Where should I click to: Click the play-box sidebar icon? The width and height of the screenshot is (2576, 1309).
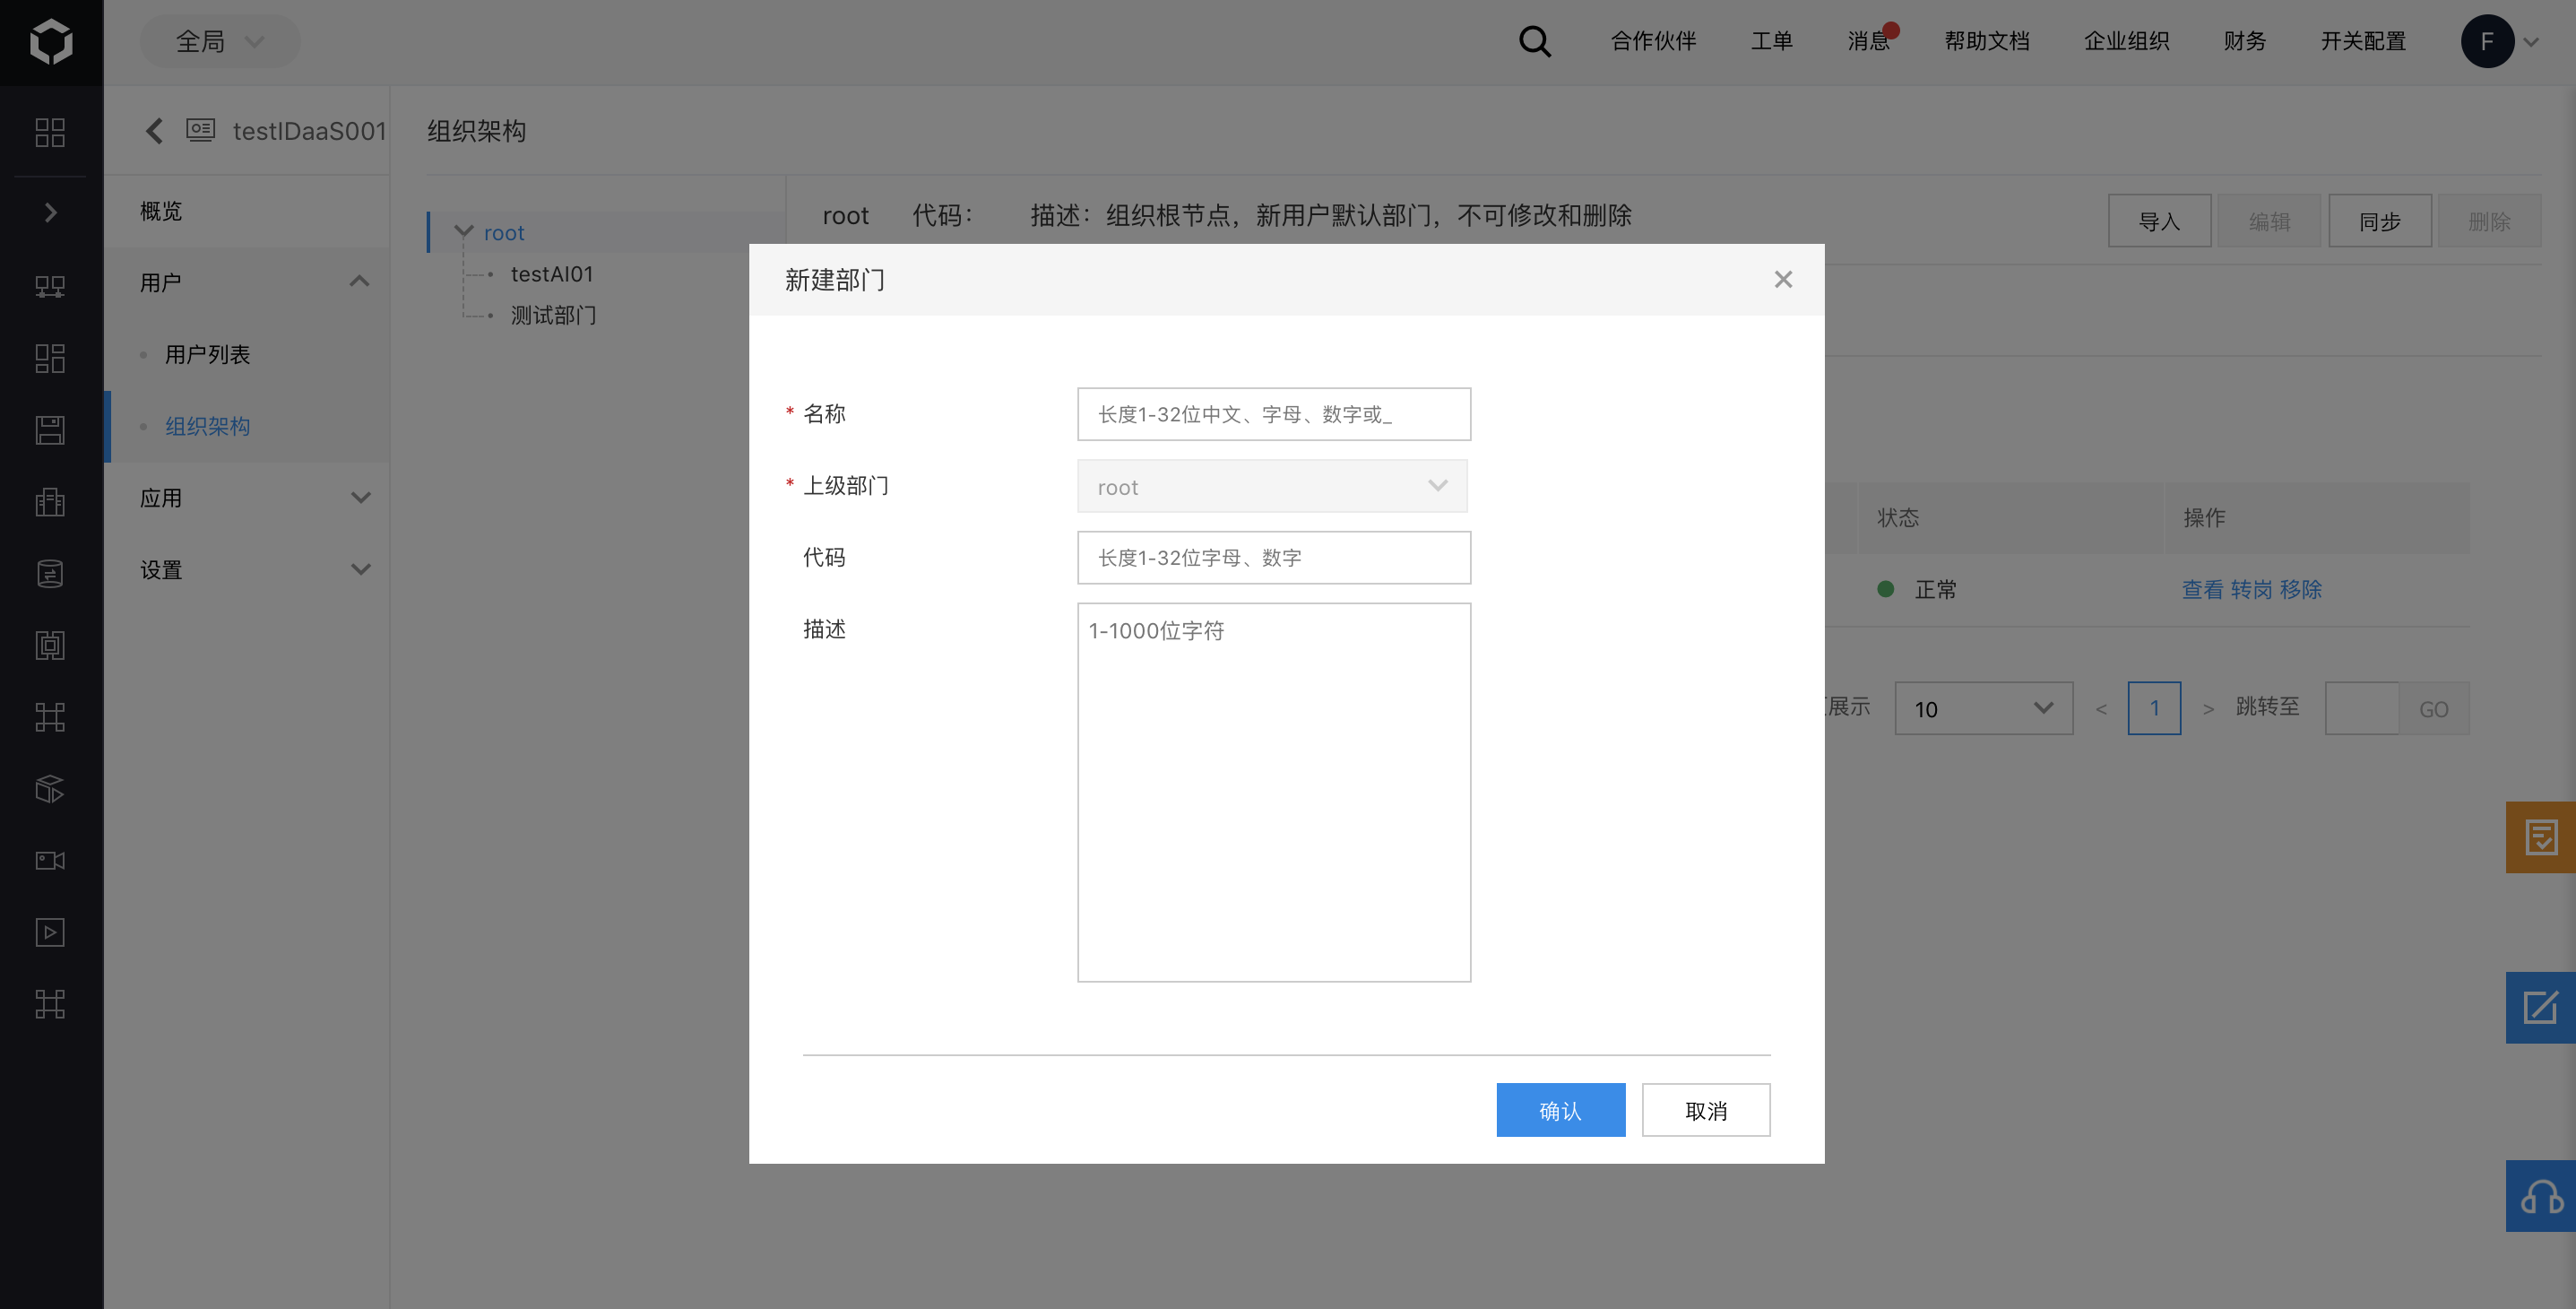[50, 932]
